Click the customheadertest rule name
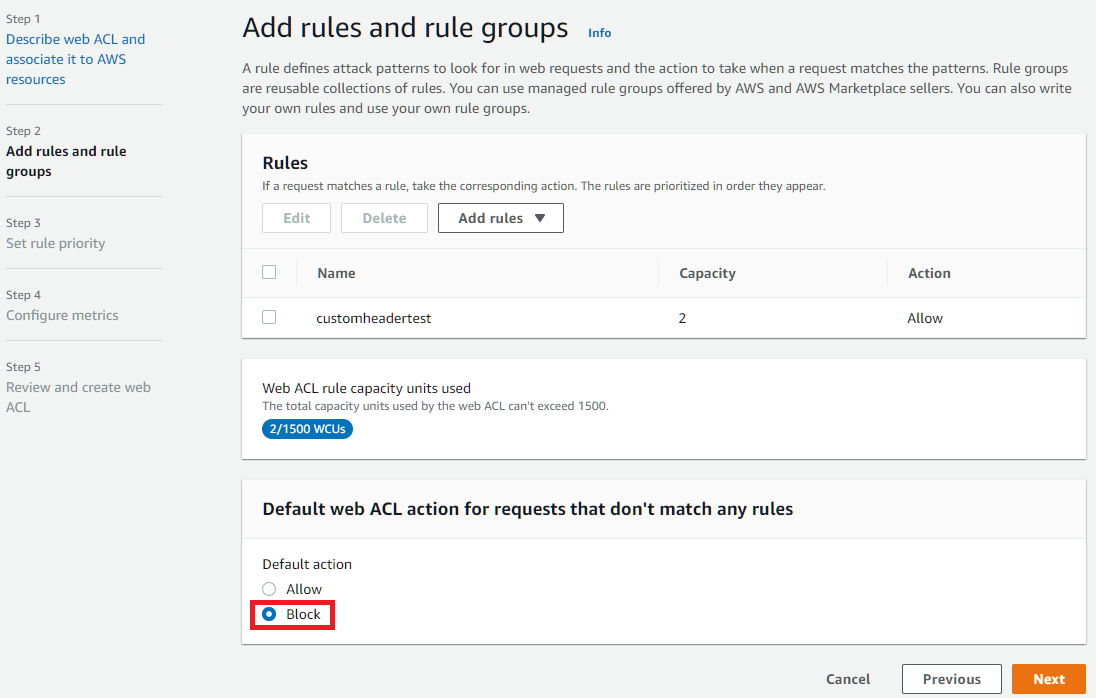Viewport: 1096px width, 698px height. [x=373, y=318]
